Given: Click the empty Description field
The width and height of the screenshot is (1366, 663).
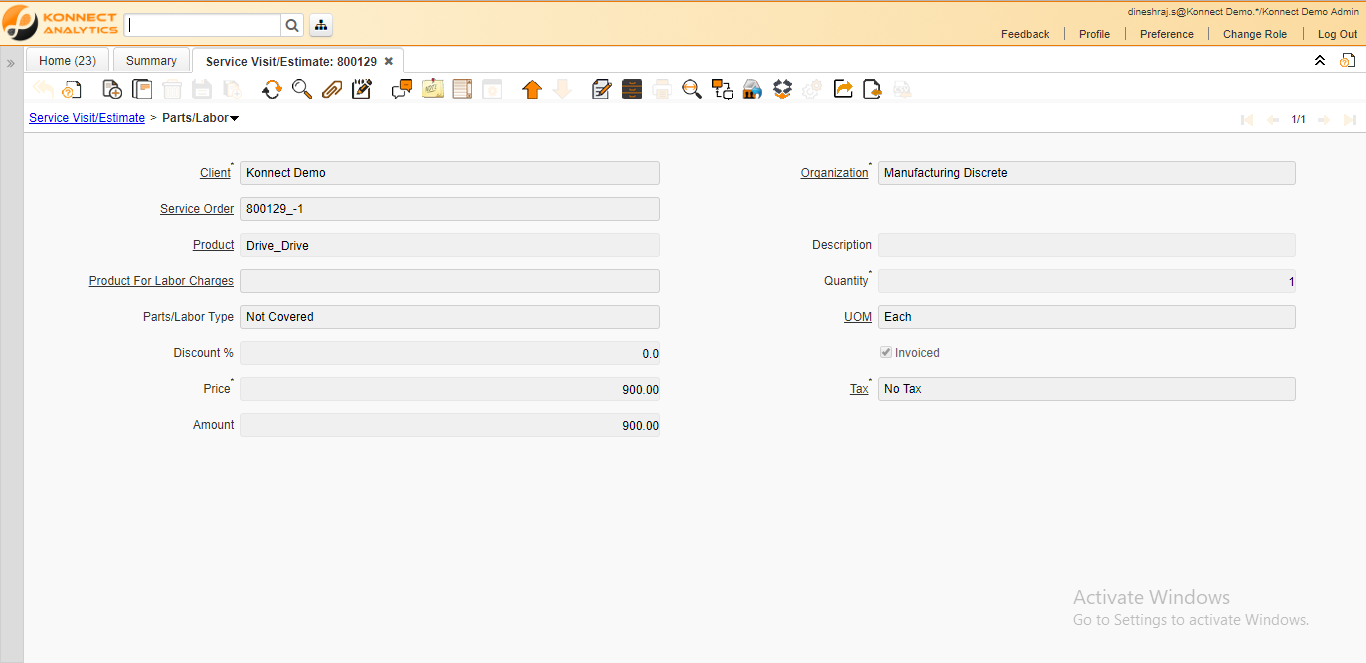Looking at the screenshot, I should point(1087,245).
